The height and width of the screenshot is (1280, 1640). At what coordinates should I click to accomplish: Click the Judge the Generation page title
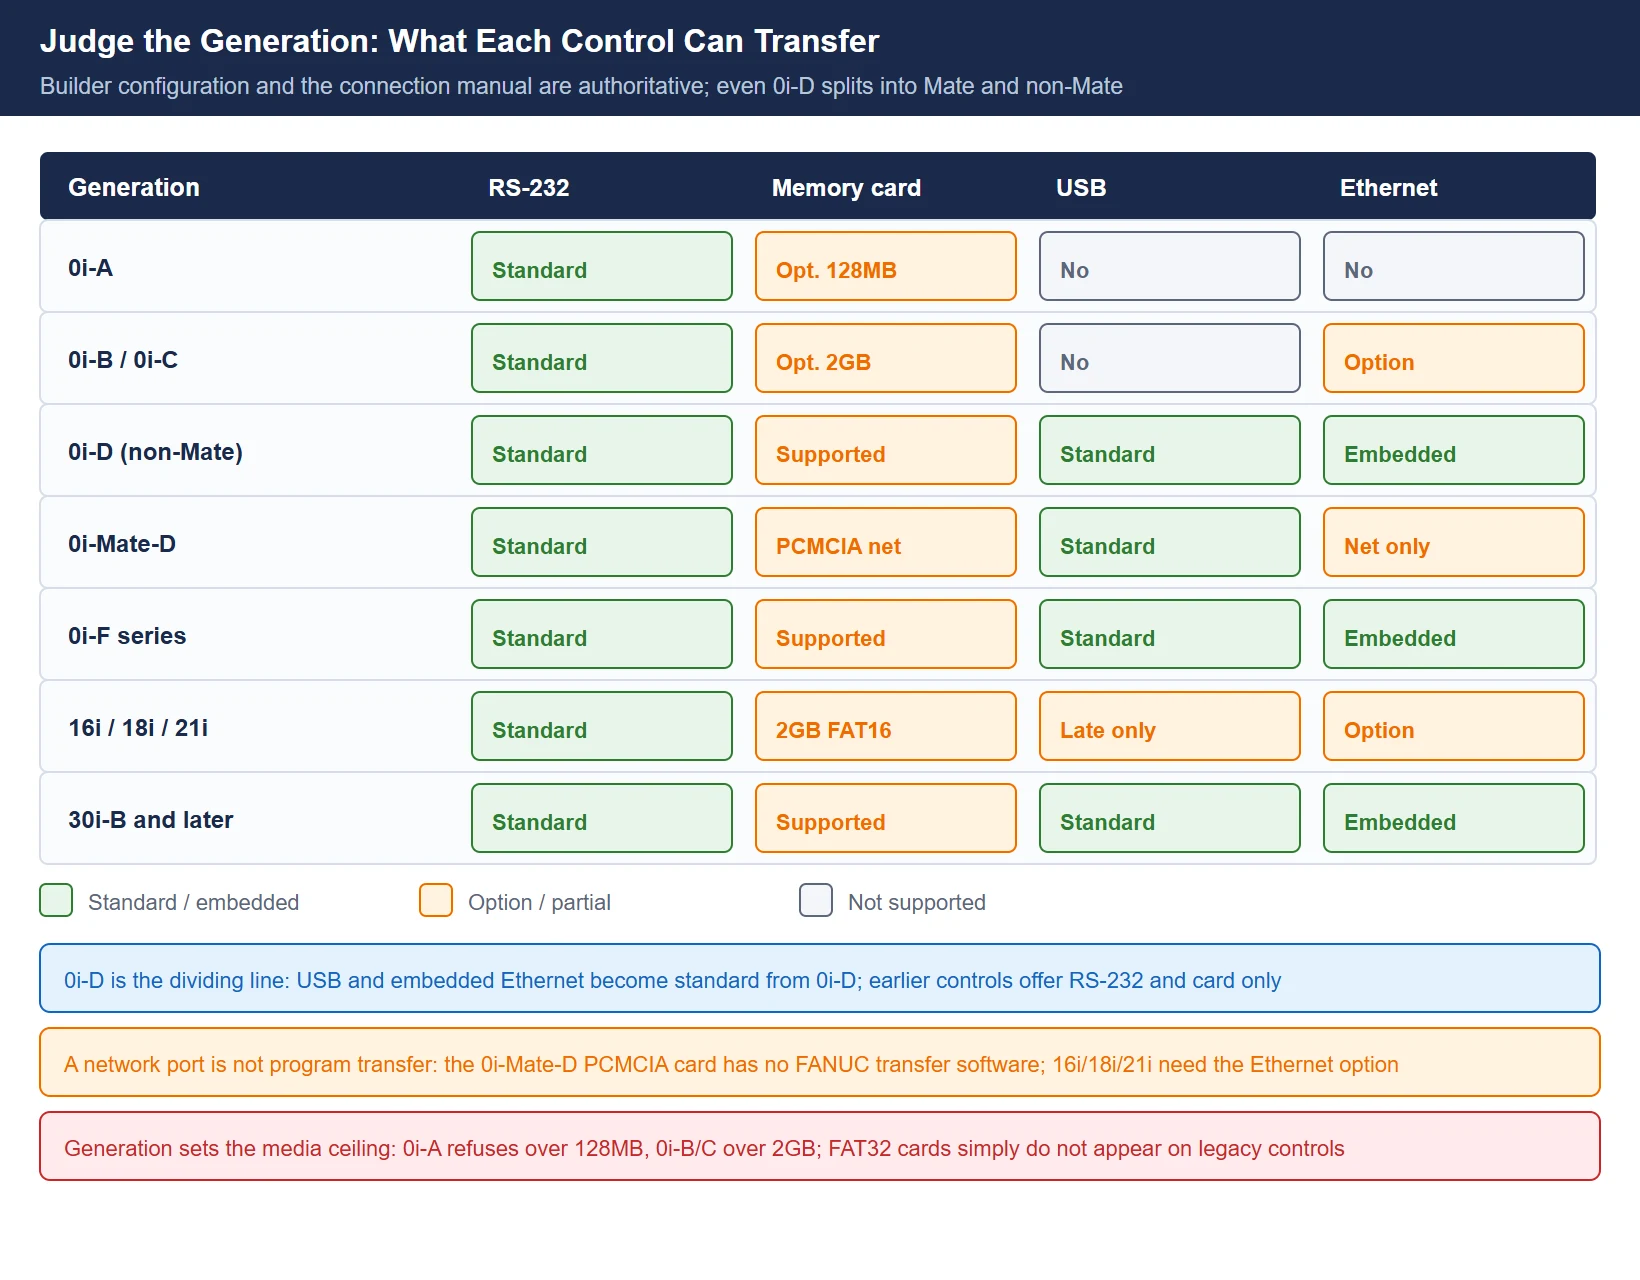pyautogui.click(x=459, y=41)
